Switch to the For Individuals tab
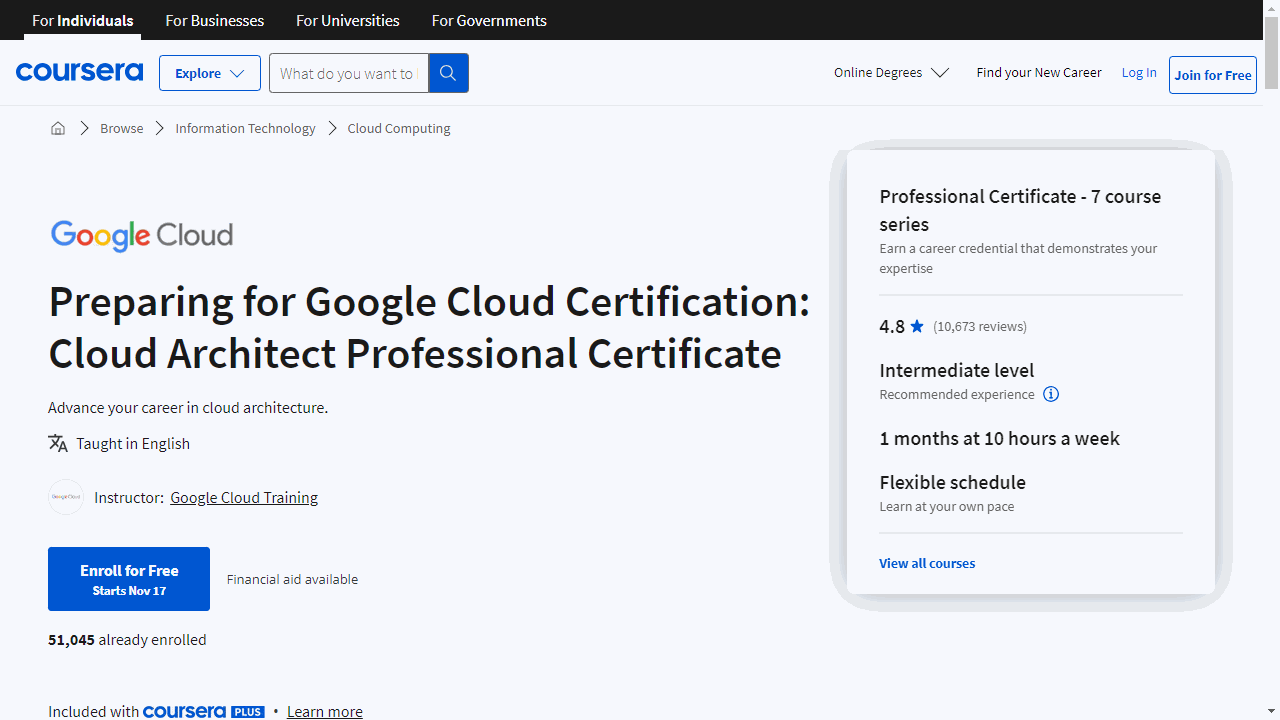 pyautogui.click(x=83, y=20)
